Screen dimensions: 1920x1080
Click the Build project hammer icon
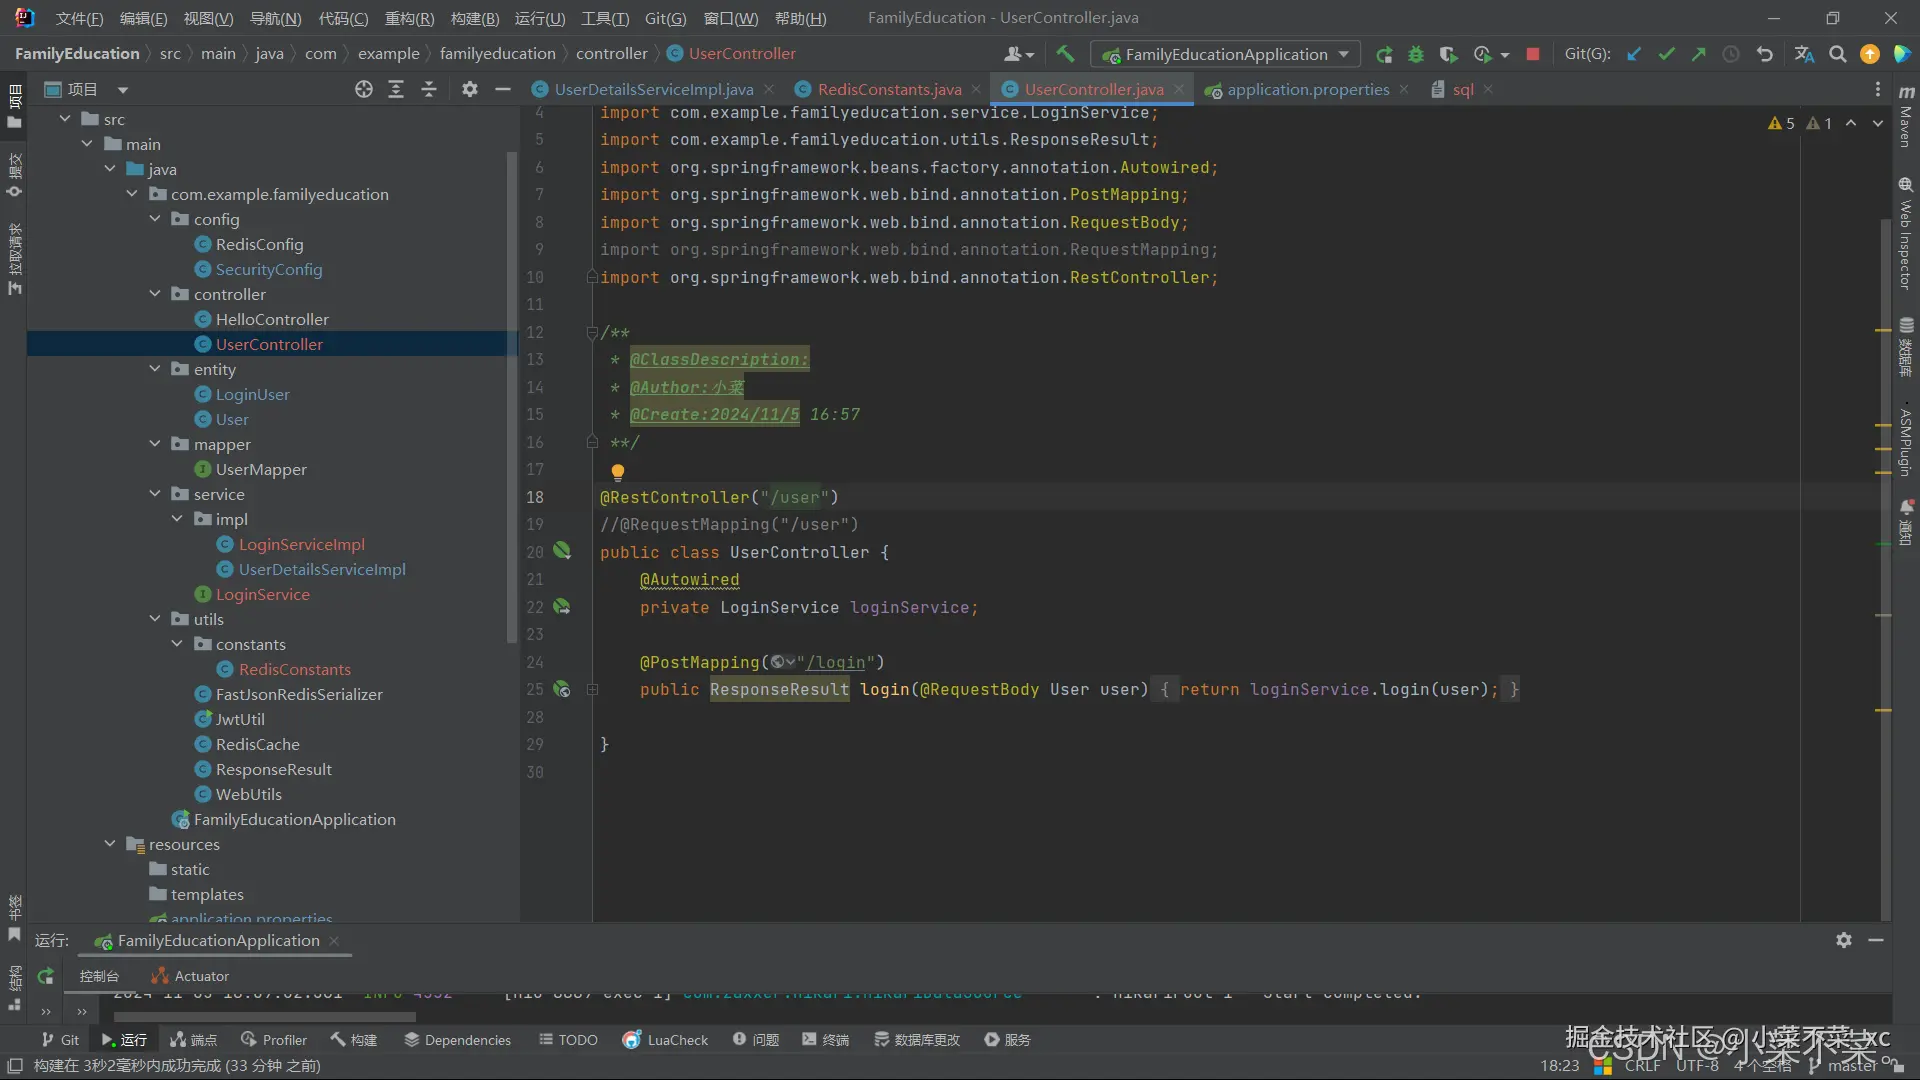point(1065,54)
